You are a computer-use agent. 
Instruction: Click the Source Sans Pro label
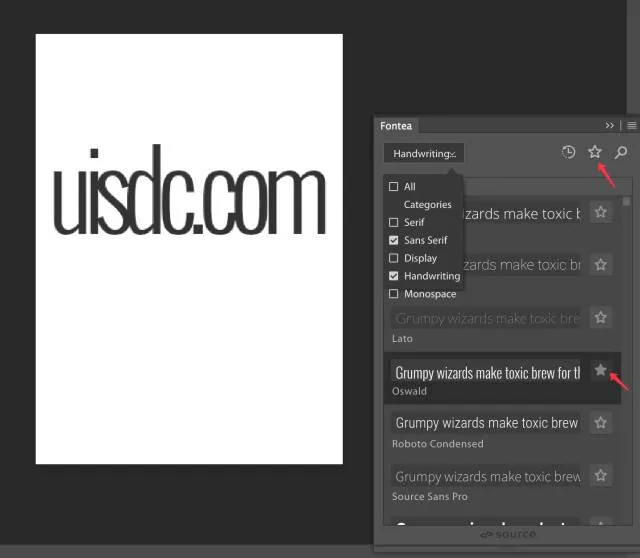430,497
